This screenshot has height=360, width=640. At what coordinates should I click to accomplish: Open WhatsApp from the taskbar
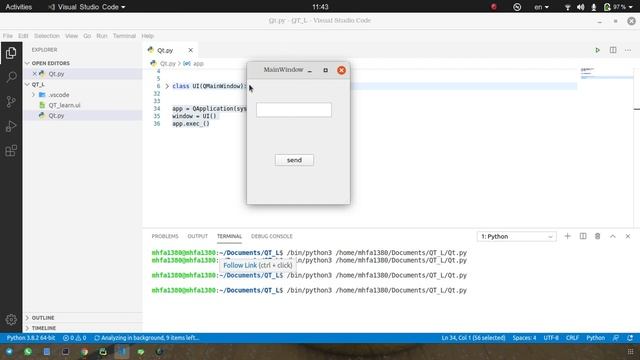point(28,351)
